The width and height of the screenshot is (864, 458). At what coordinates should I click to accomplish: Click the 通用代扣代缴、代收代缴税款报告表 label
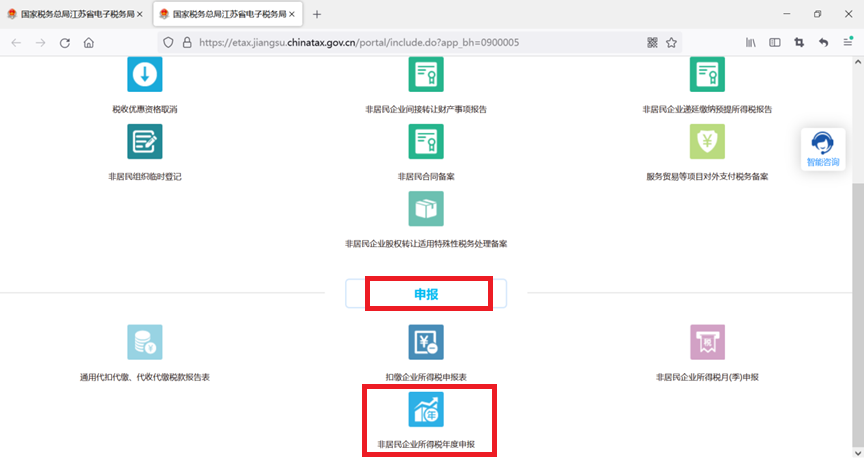coord(145,378)
